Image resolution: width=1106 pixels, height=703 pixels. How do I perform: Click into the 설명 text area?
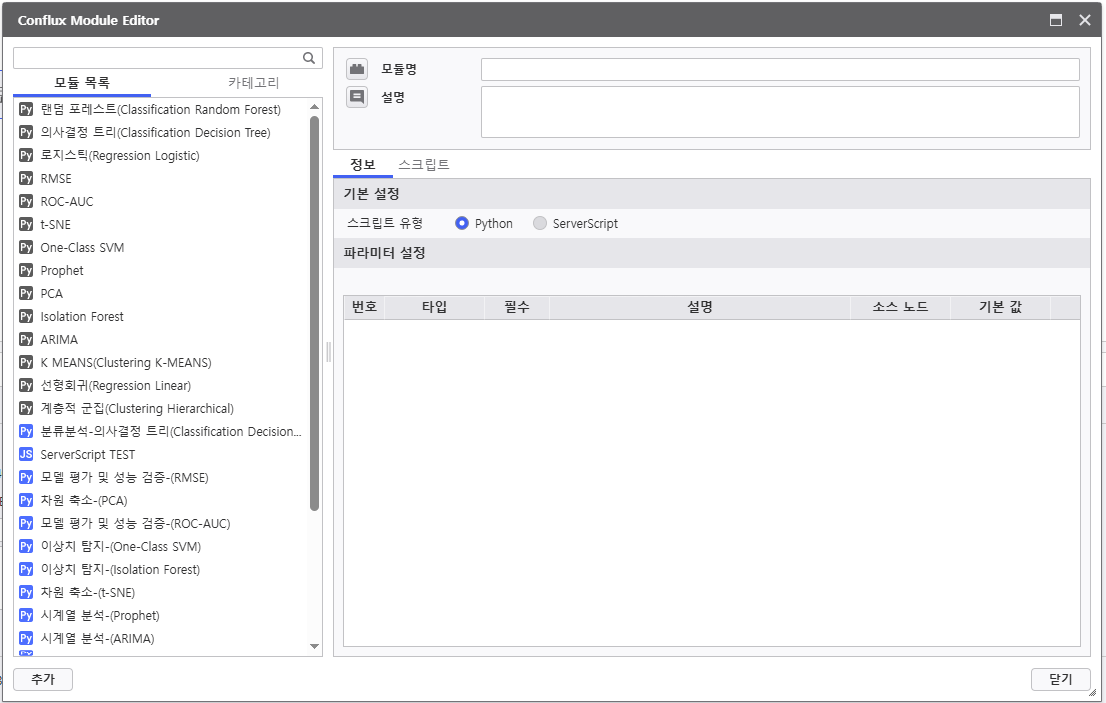coord(779,111)
